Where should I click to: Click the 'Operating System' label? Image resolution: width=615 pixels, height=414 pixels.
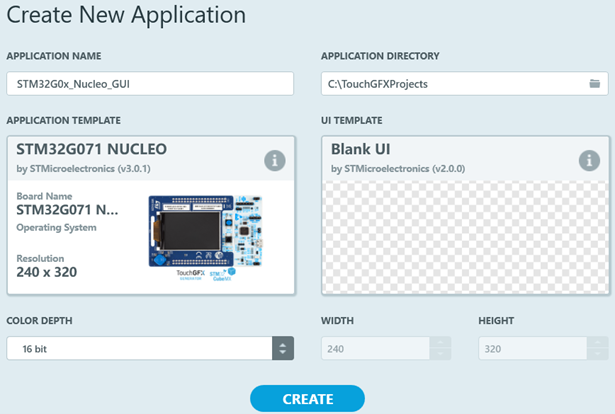pyautogui.click(x=56, y=228)
